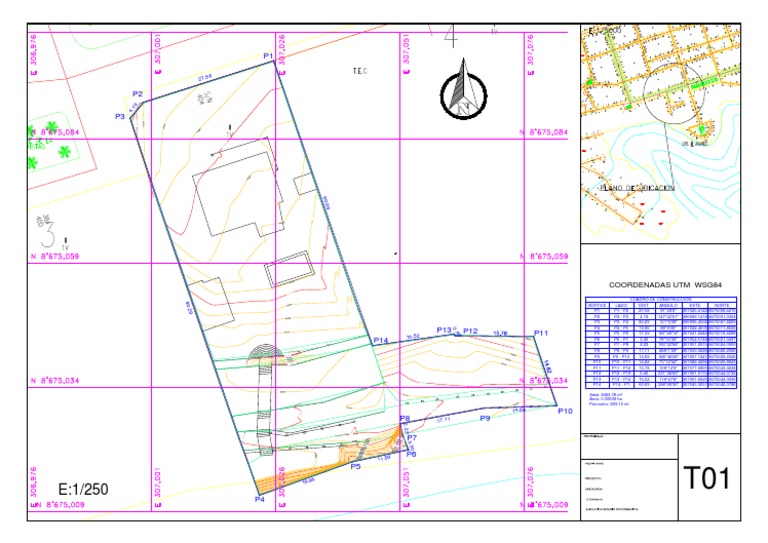The image size is (768, 543).
Task: Click E 307,051 grid label at top
Action: click(x=406, y=54)
